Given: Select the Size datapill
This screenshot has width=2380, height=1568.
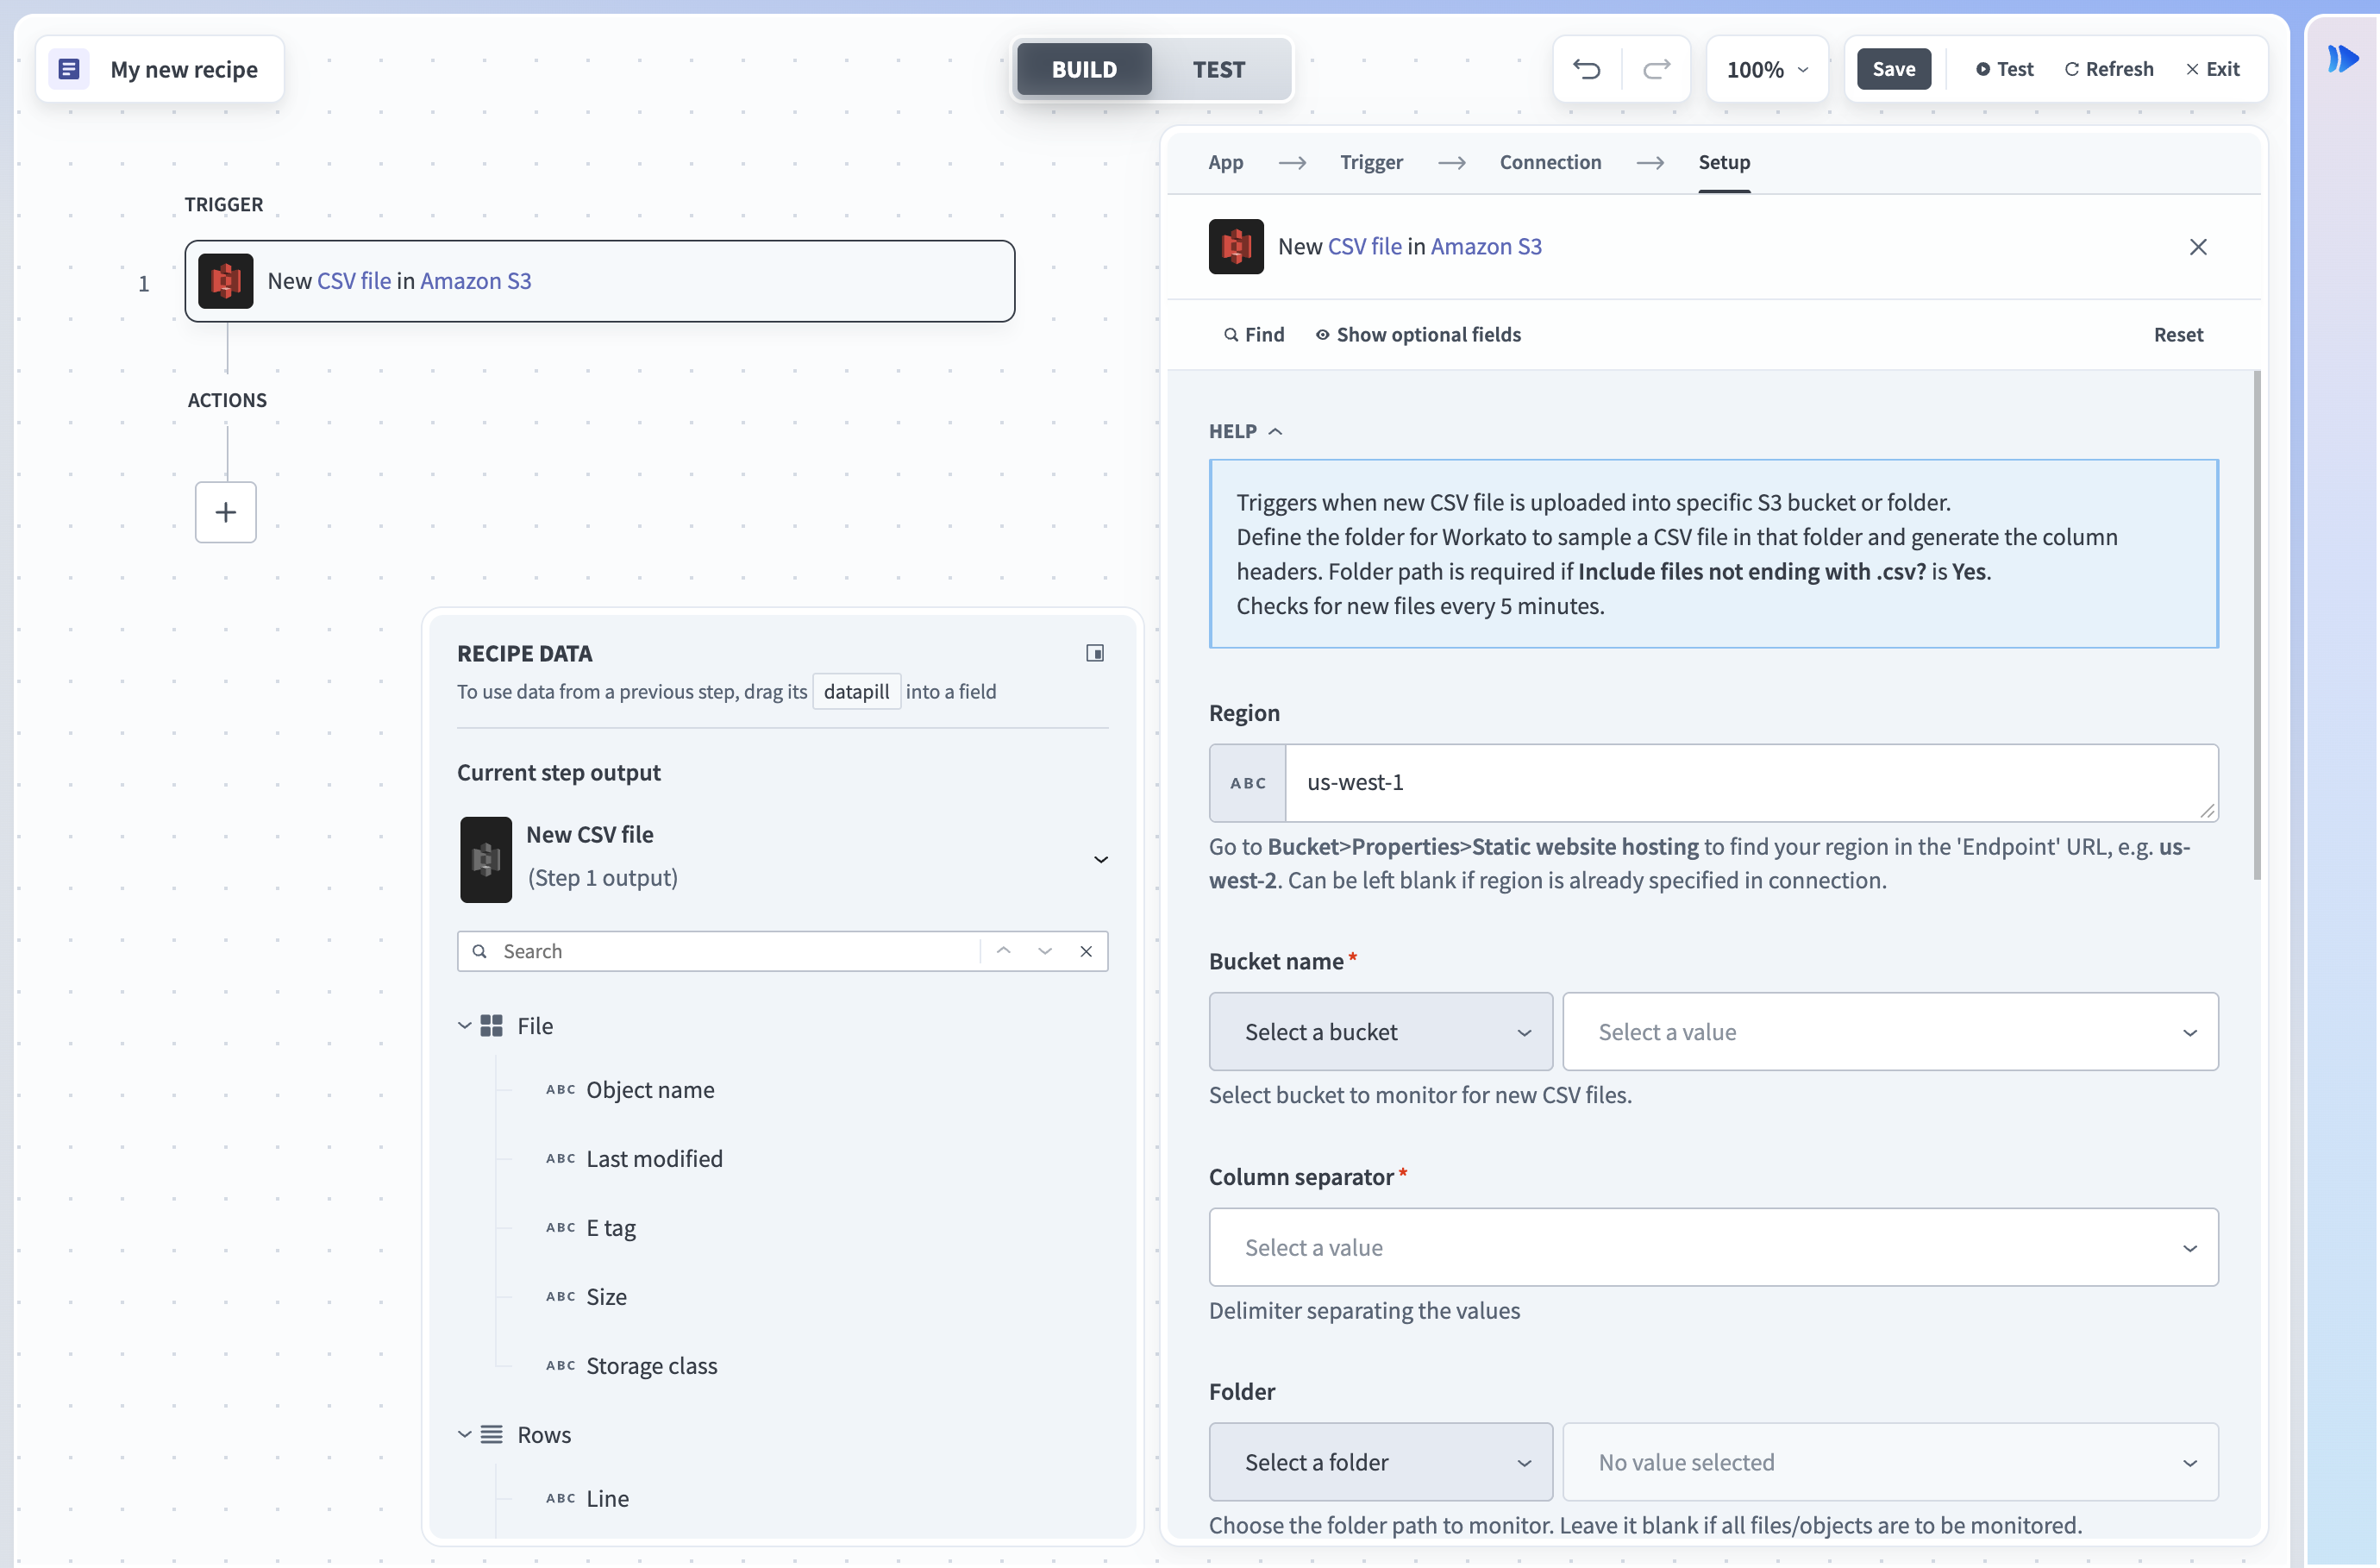Looking at the screenshot, I should click(606, 1297).
